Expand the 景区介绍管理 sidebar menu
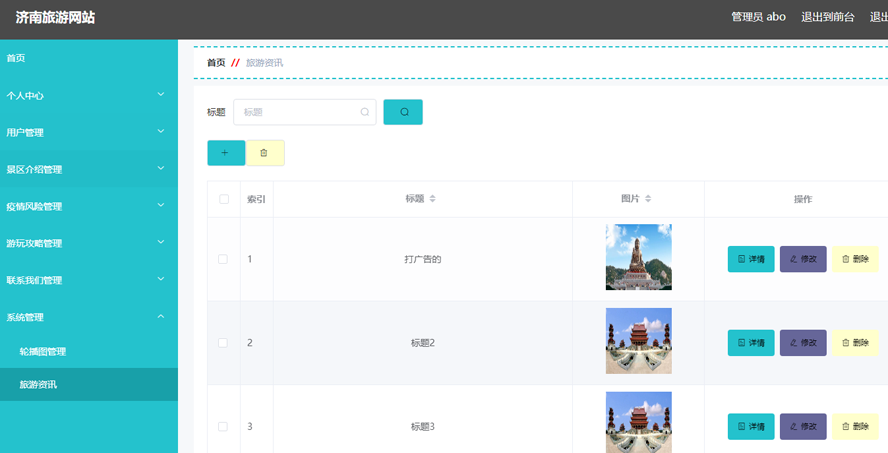The height and width of the screenshot is (453, 888). point(88,169)
